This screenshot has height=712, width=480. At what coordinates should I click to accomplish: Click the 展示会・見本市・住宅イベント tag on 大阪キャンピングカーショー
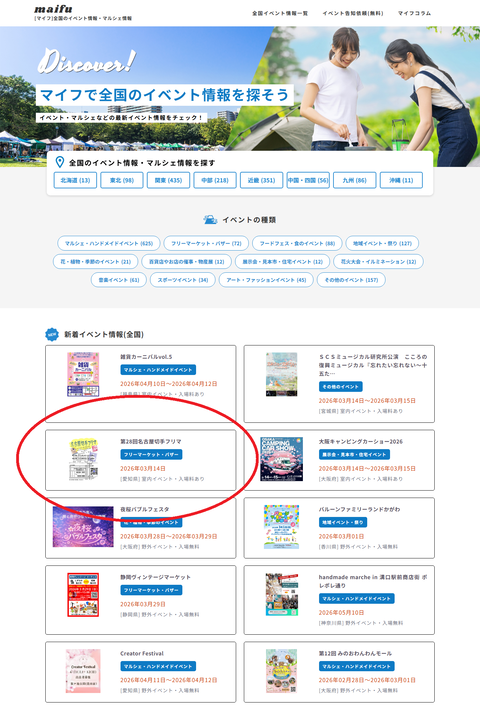(x=354, y=455)
